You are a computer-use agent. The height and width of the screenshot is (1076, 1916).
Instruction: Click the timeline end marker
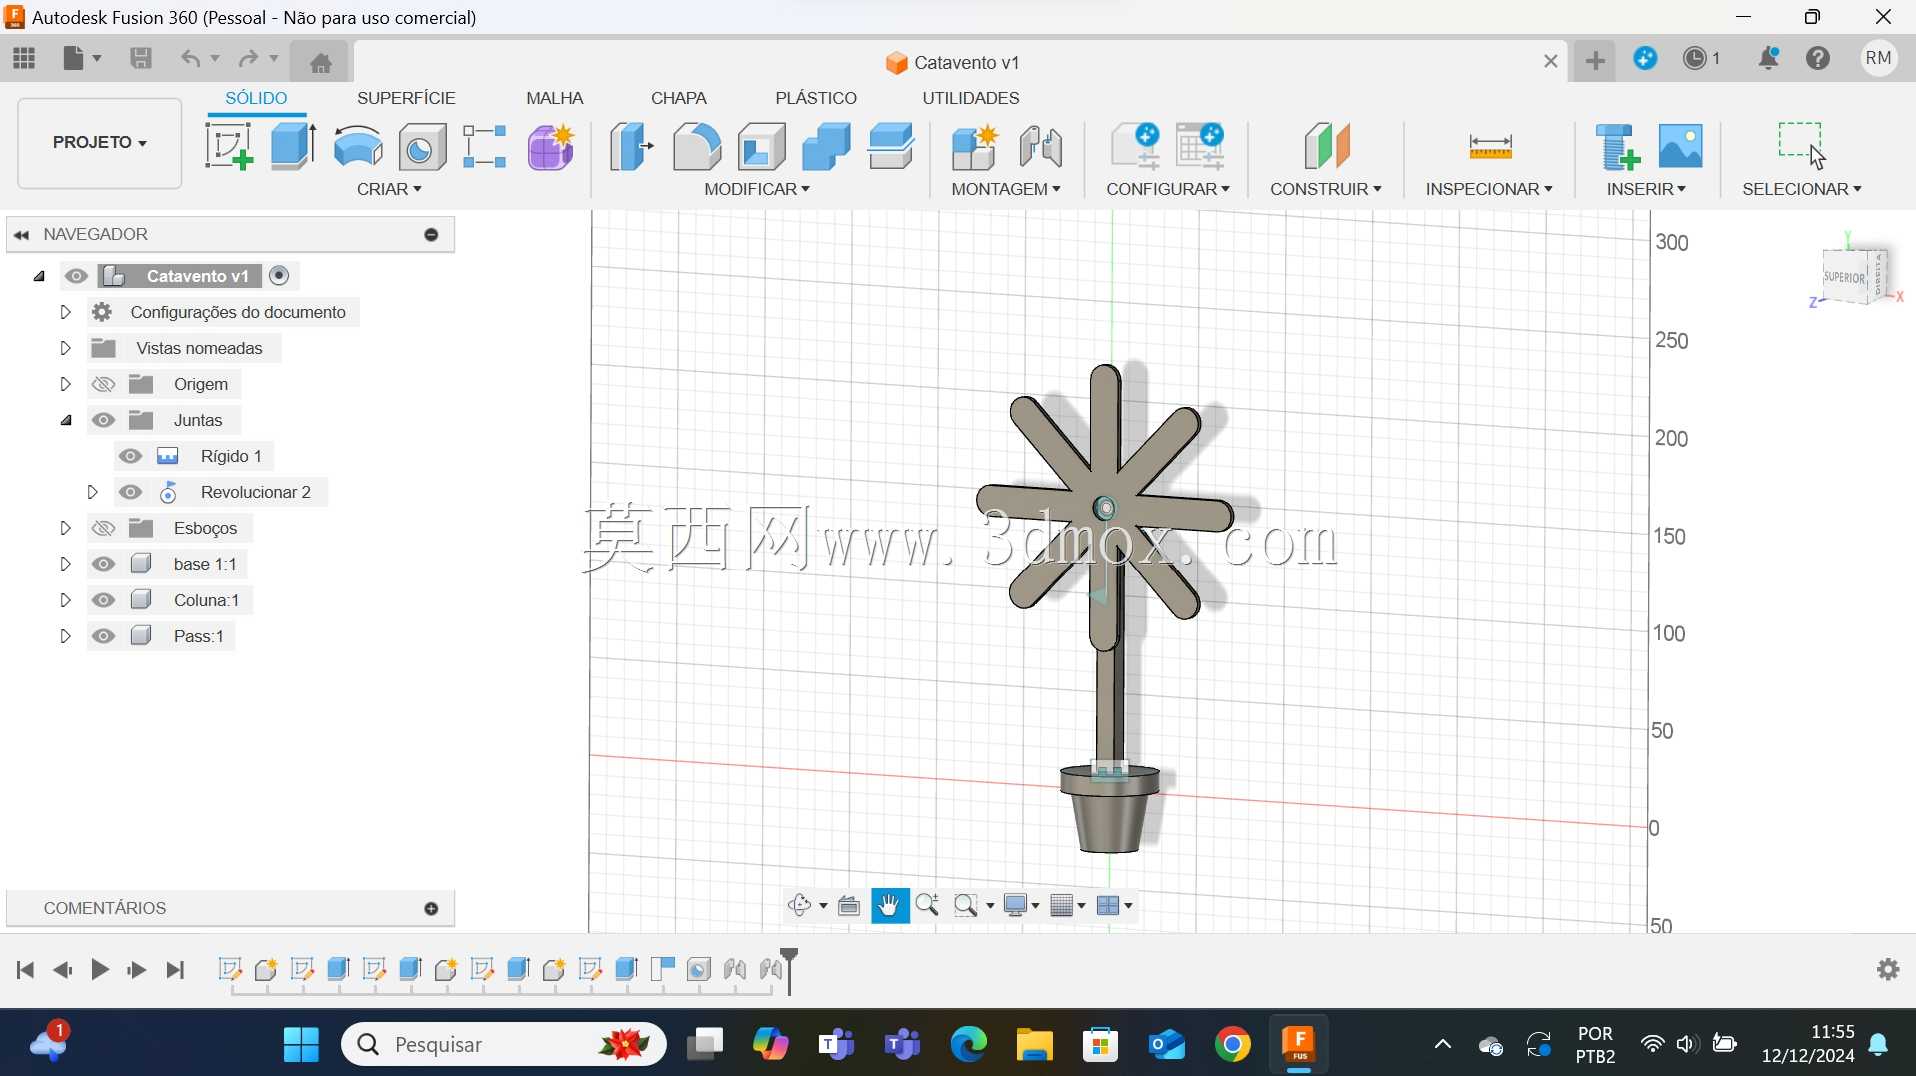789,970
